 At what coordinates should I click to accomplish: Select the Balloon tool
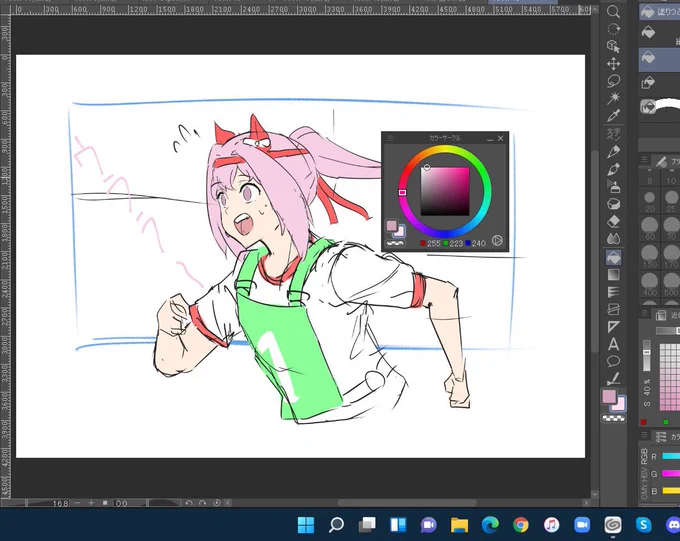pos(613,361)
